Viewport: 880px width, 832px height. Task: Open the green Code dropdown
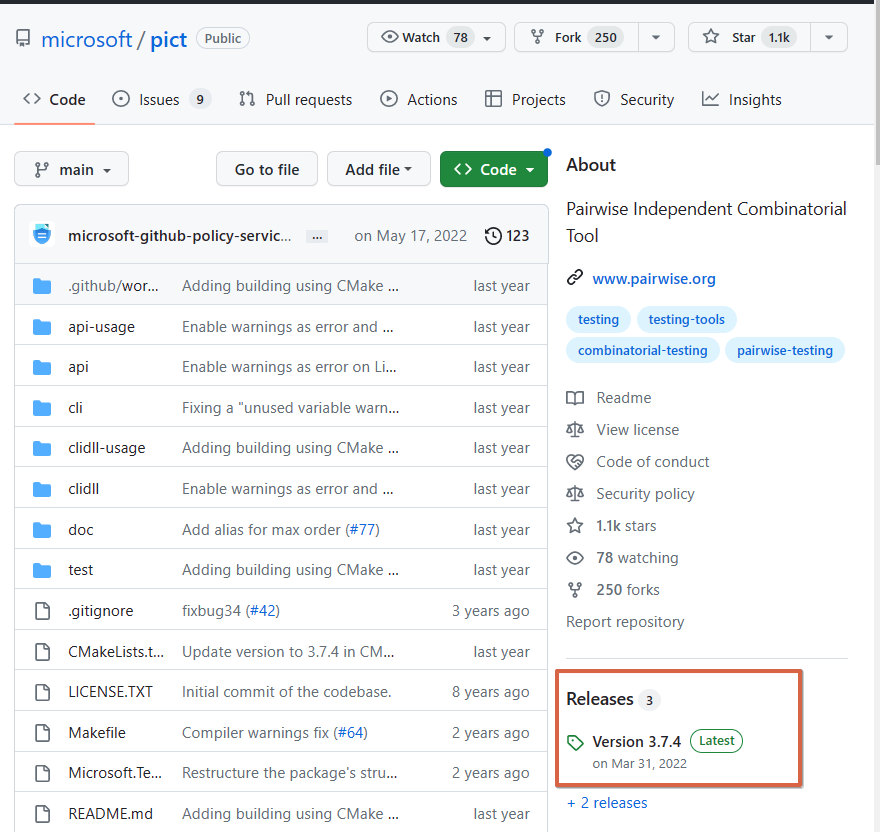click(494, 169)
